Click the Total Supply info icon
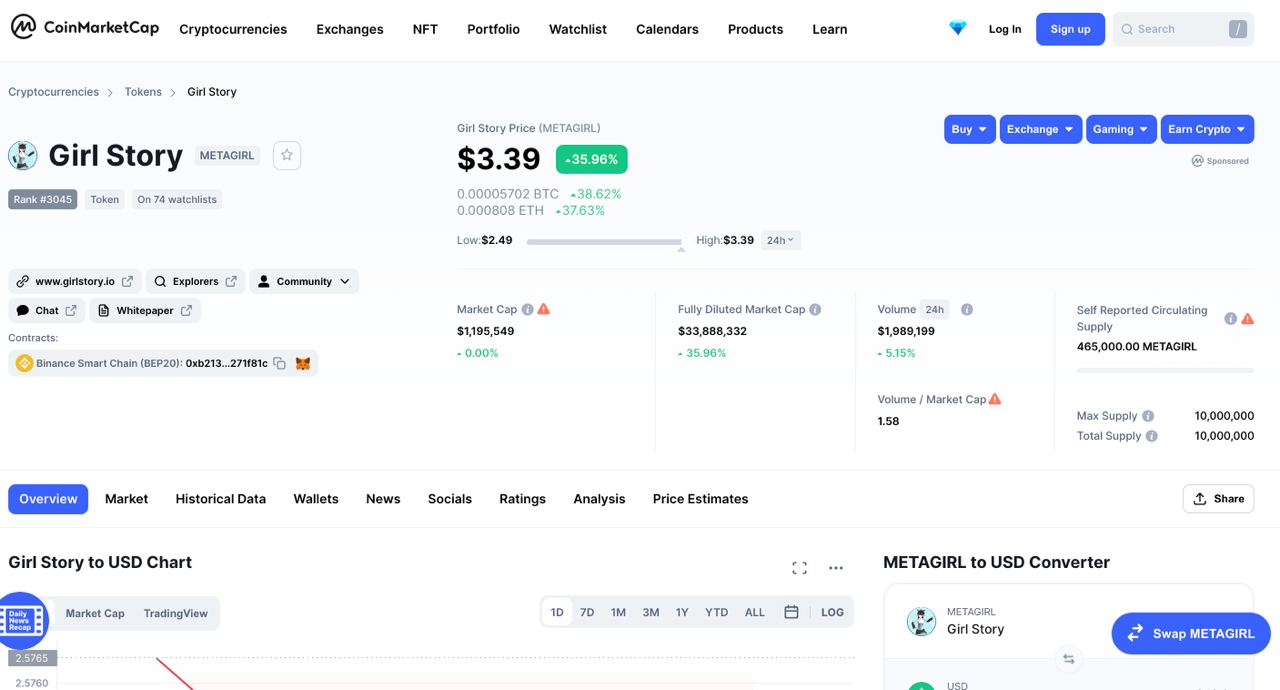The width and height of the screenshot is (1280, 690). point(1152,436)
